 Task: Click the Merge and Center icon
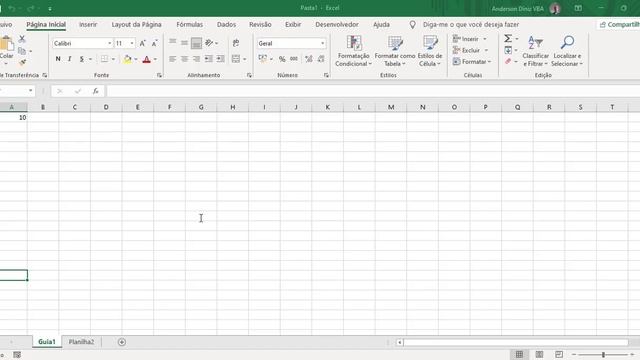[236, 59]
